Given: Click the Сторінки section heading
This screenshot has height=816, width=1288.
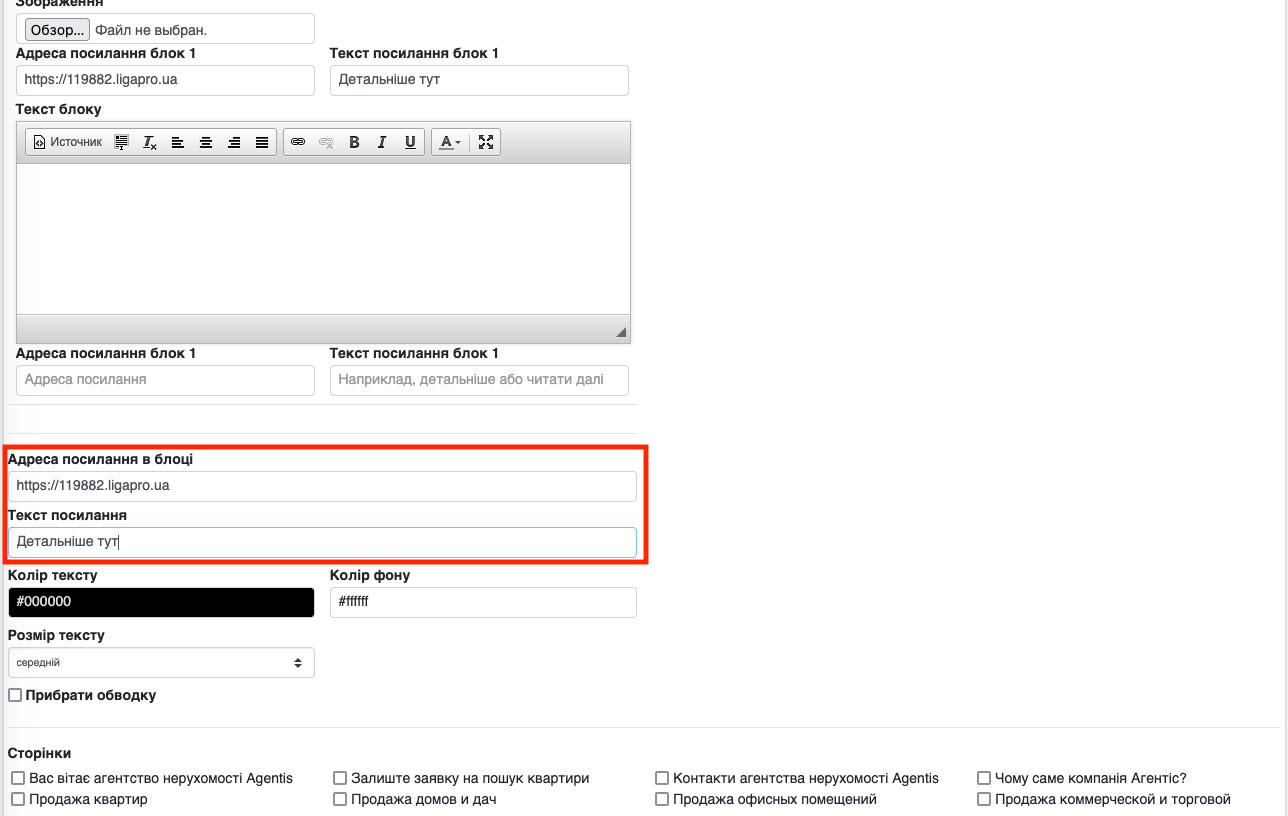Looking at the screenshot, I should pos(39,753).
